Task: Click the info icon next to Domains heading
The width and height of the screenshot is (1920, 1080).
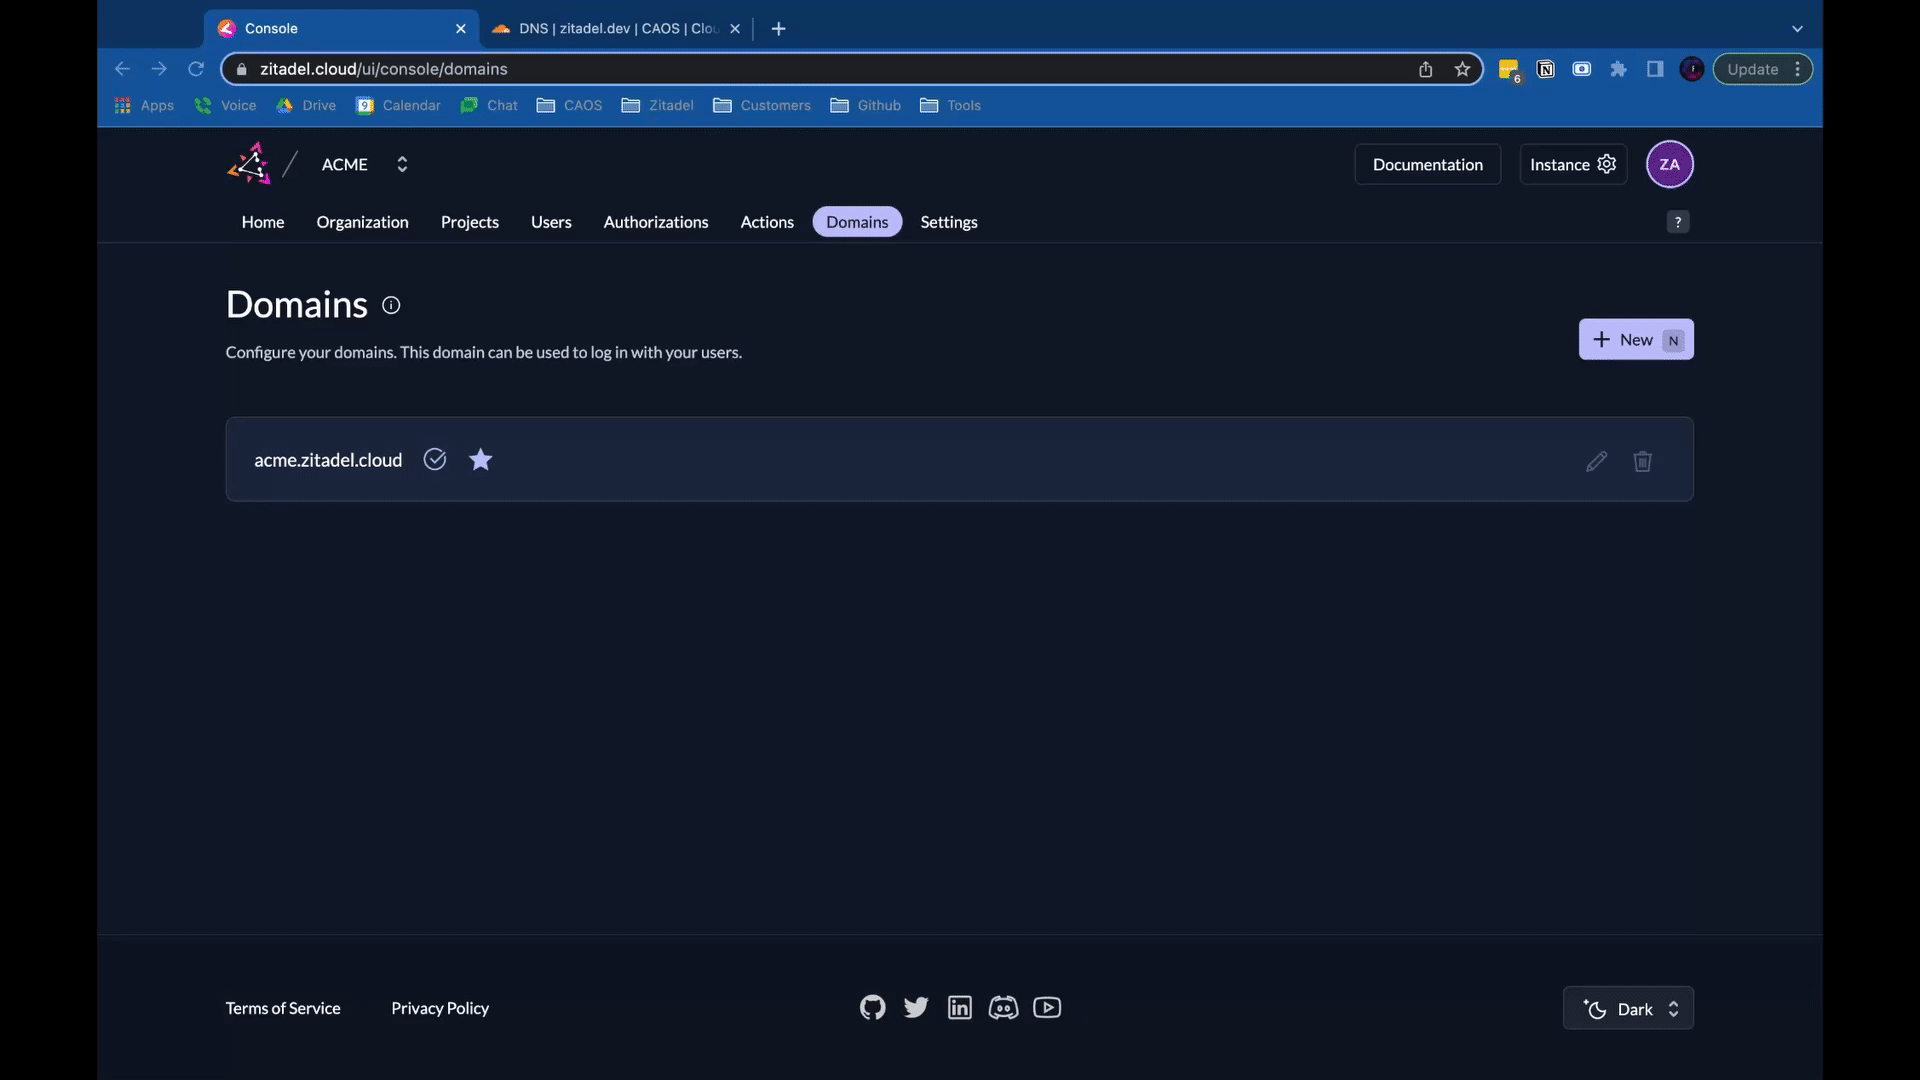Action: [390, 305]
